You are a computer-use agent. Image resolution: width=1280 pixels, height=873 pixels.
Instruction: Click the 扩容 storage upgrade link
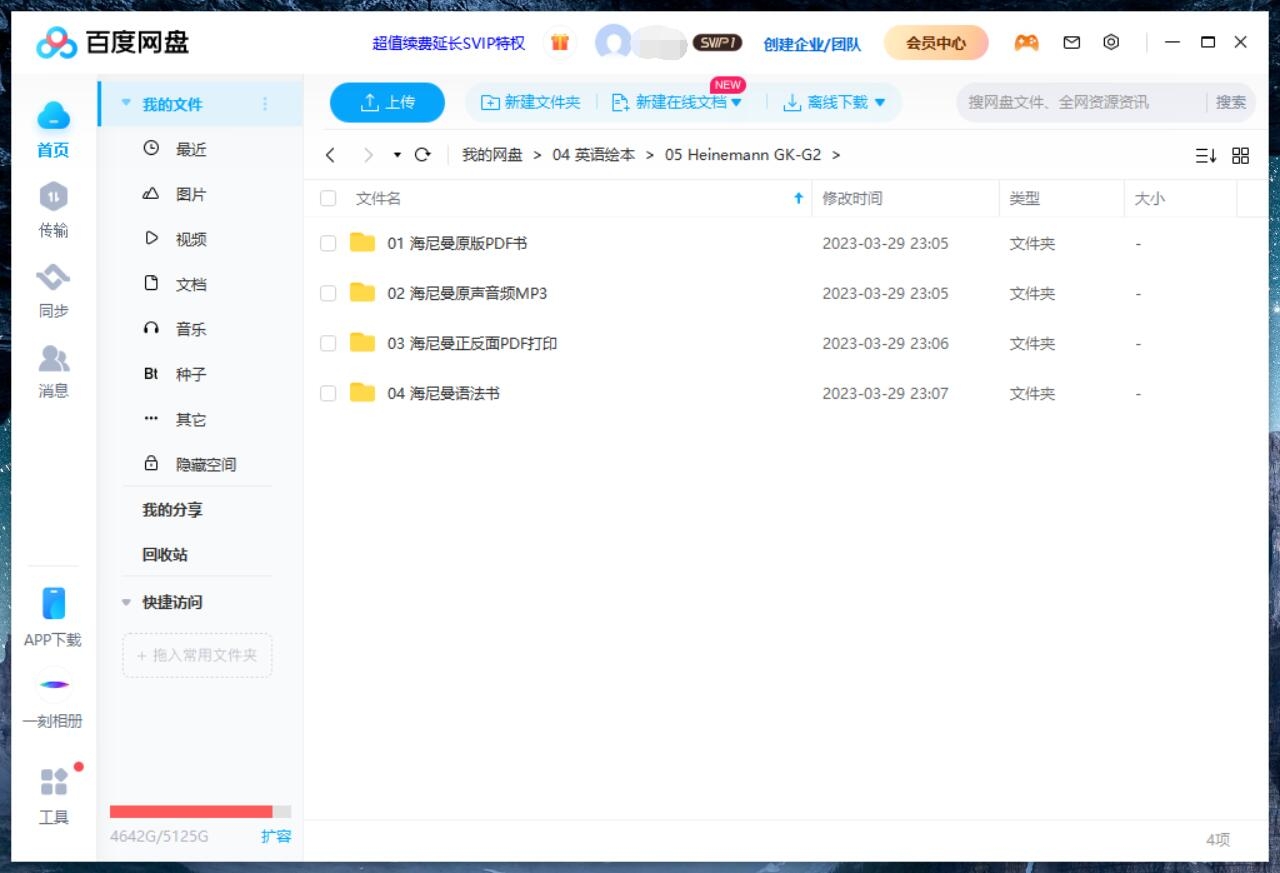tap(276, 837)
